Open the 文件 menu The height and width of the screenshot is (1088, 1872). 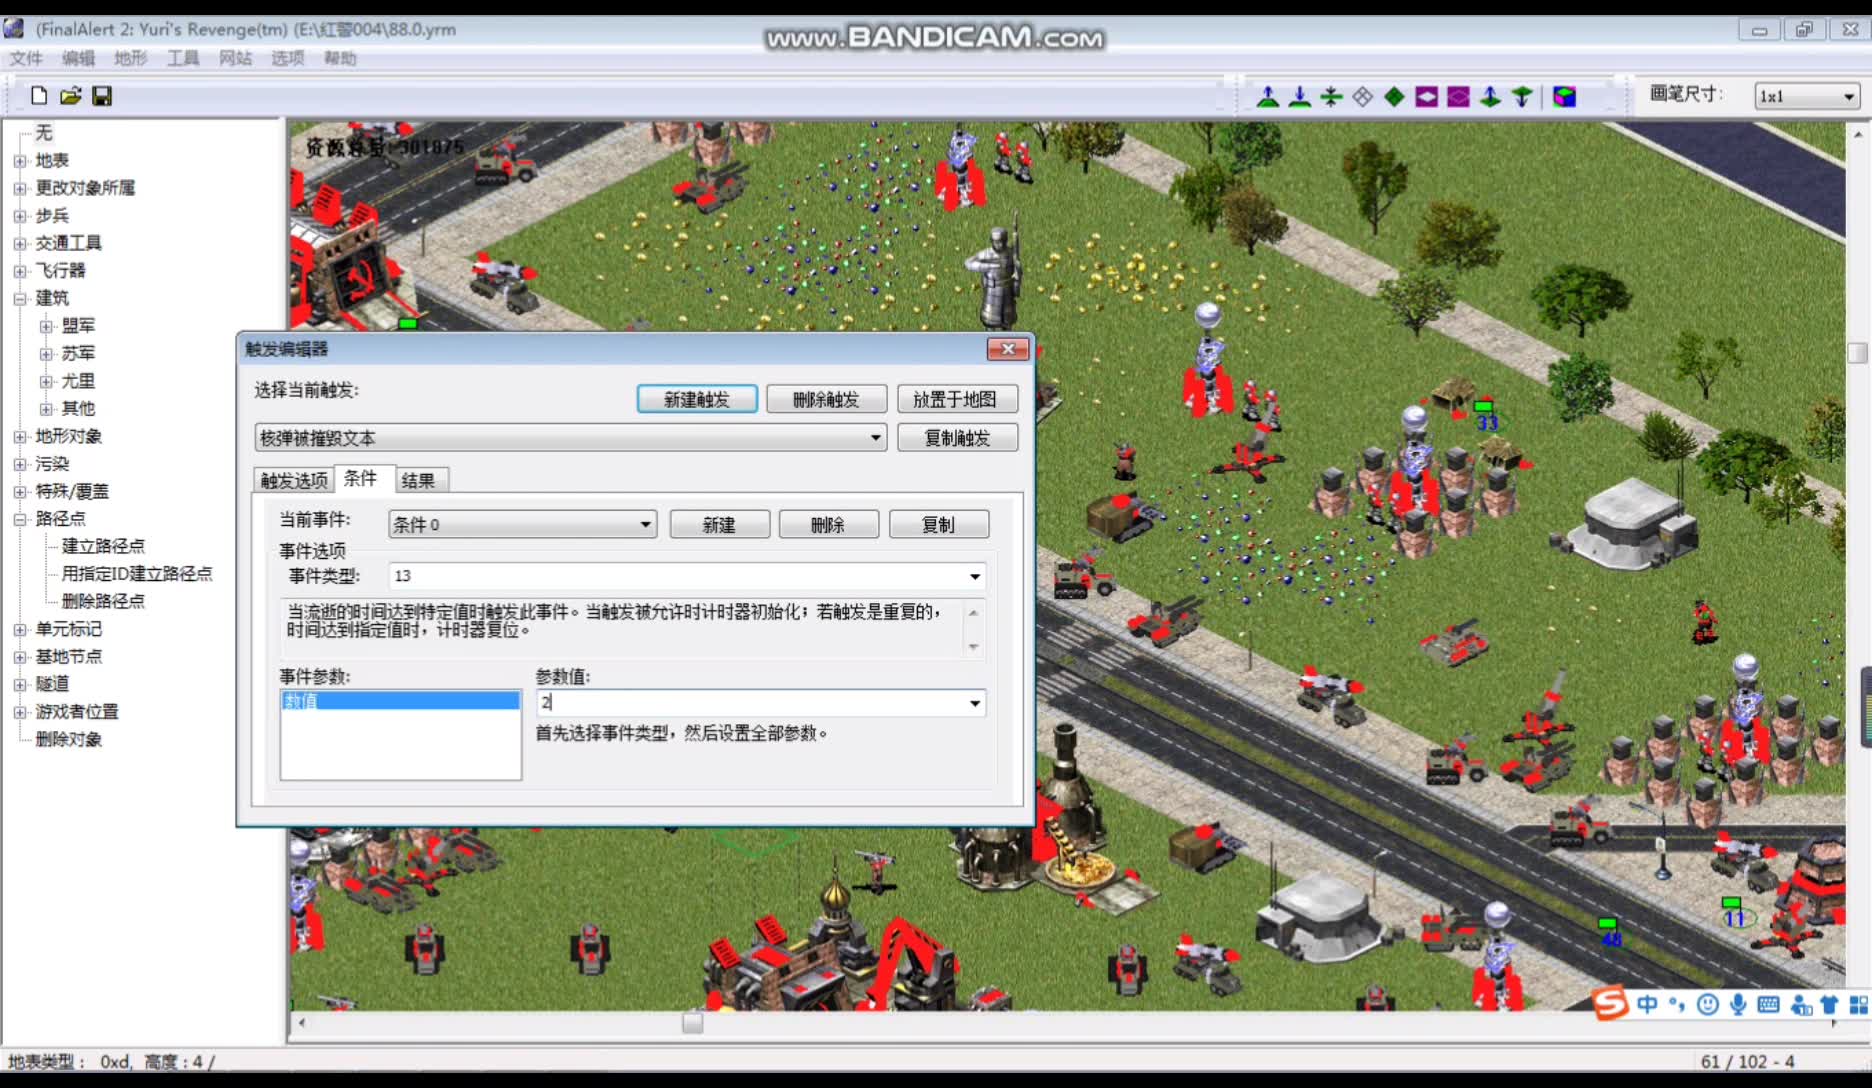[x=26, y=58]
